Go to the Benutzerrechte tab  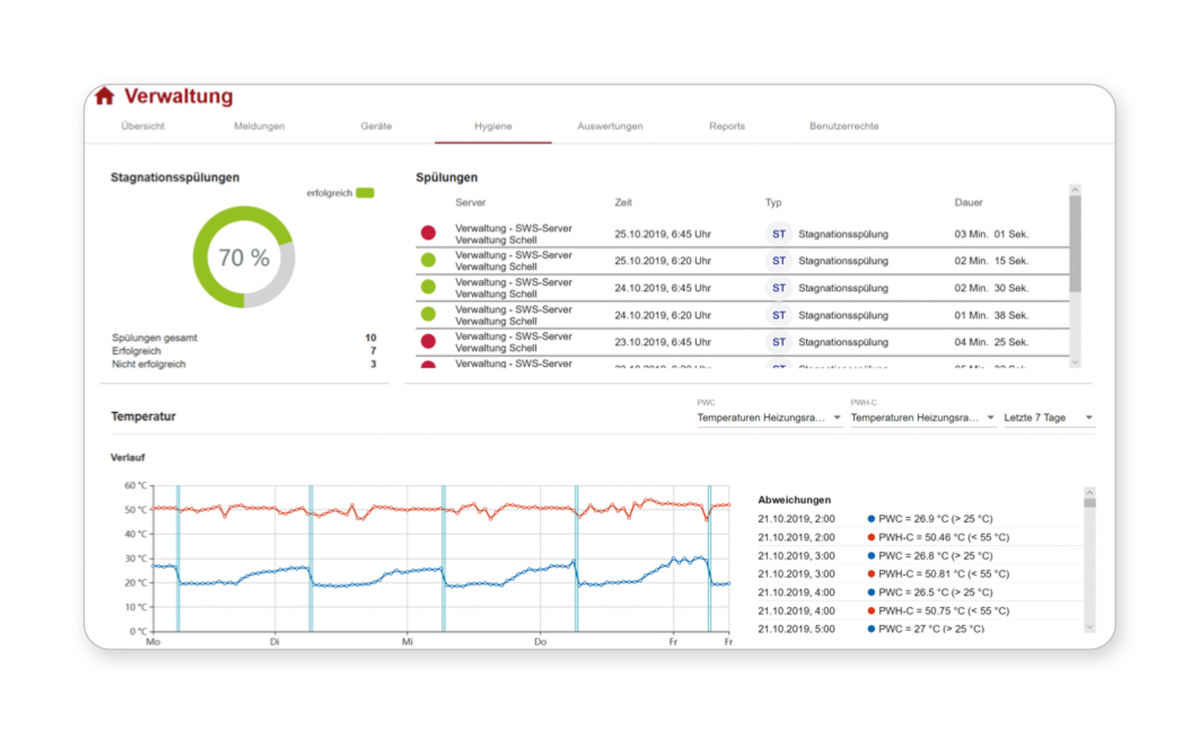844,127
